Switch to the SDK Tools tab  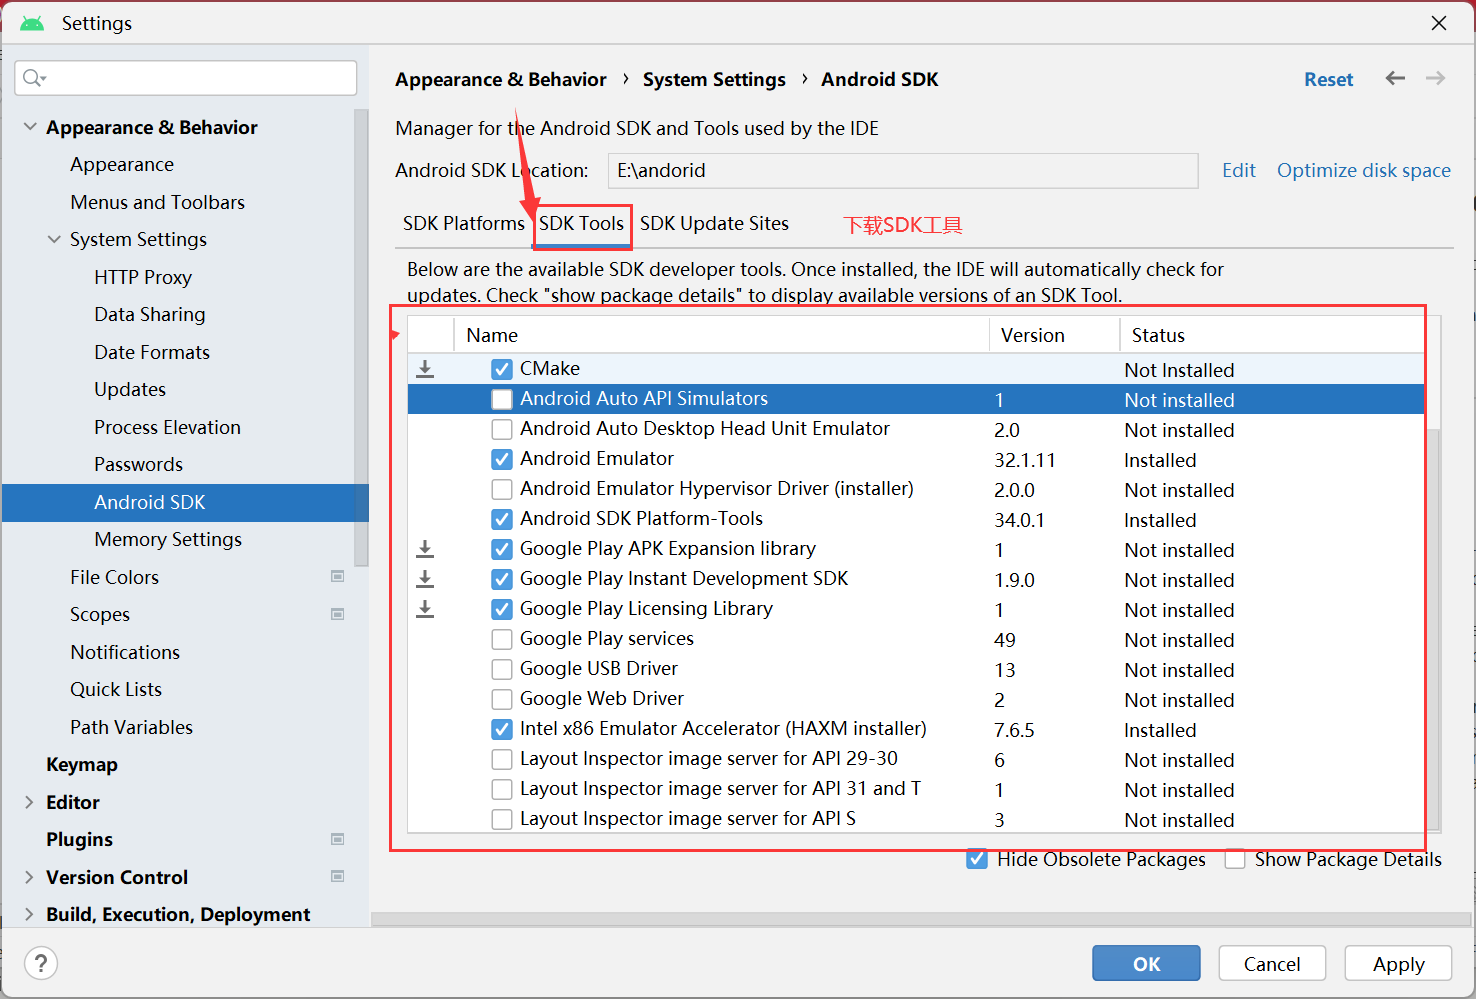tap(582, 223)
